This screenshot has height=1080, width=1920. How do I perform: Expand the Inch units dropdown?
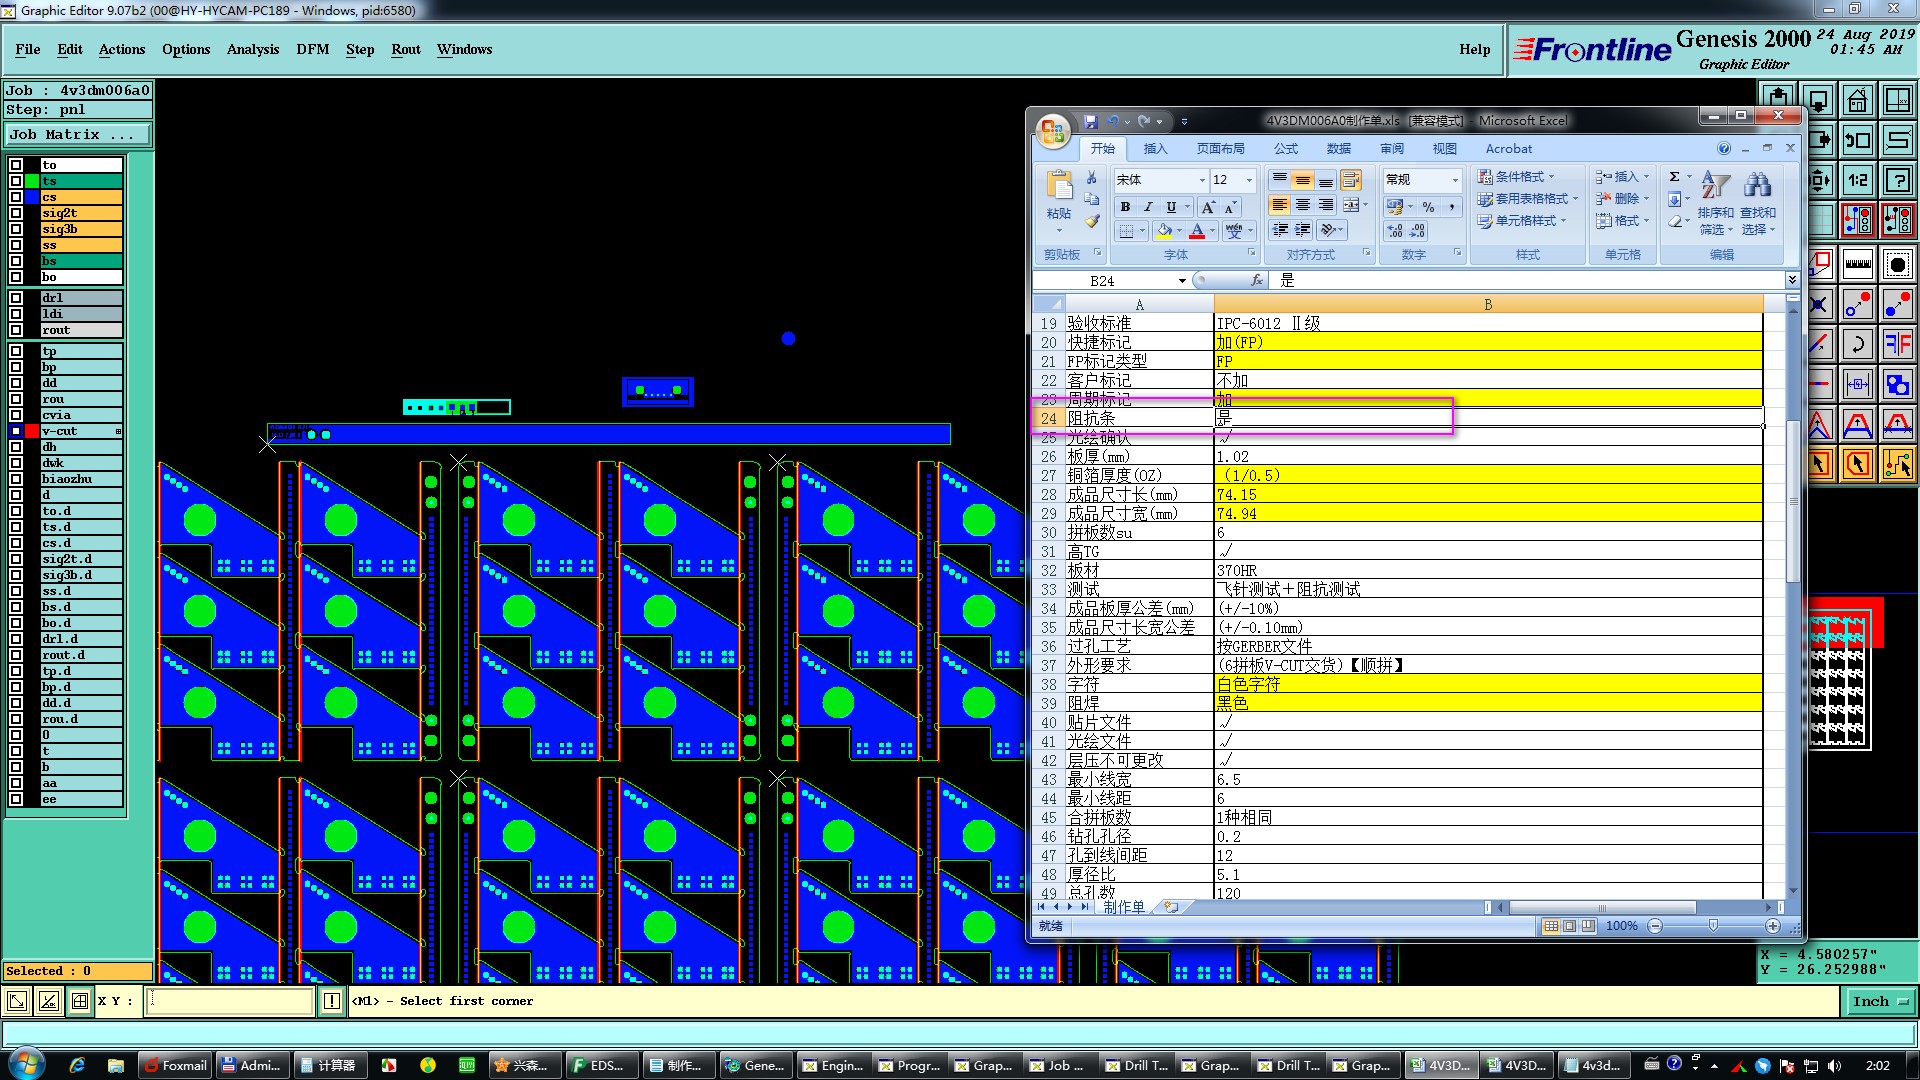click(1879, 1001)
